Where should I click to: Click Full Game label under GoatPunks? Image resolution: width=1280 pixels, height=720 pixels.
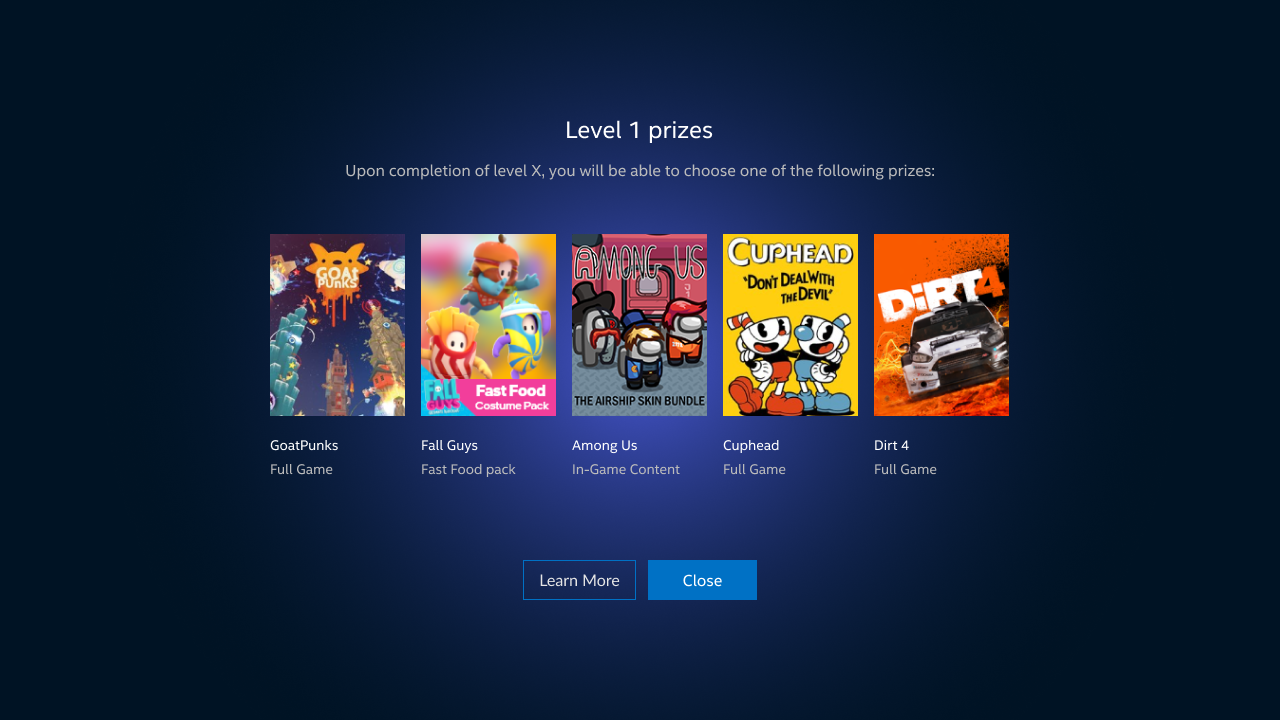click(x=301, y=469)
